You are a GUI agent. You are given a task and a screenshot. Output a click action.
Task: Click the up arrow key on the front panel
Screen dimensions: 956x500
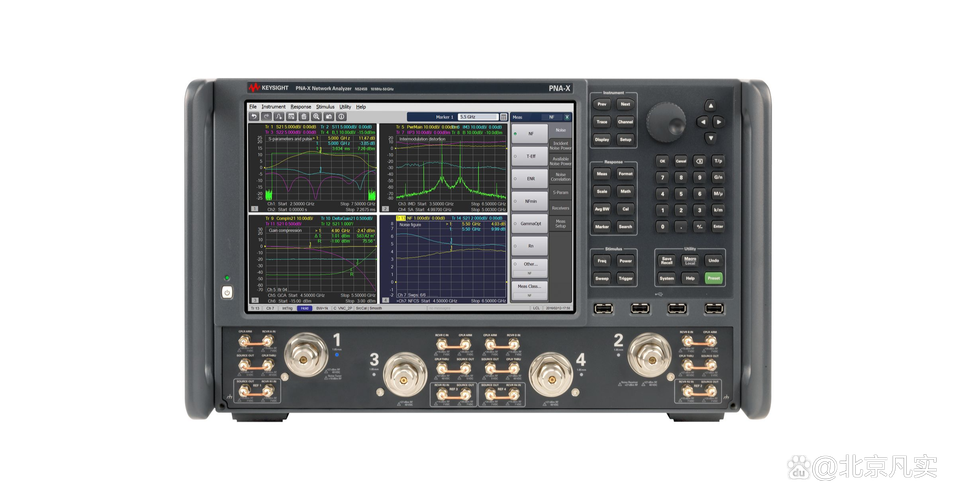tap(710, 105)
